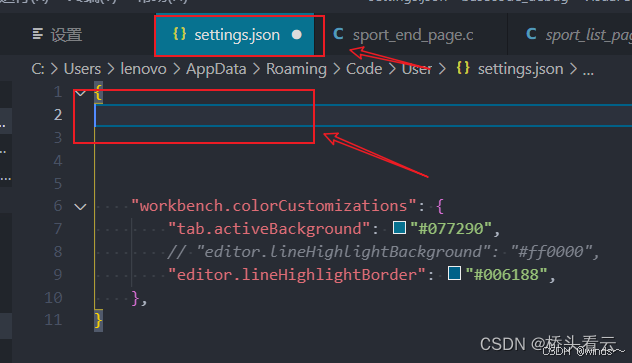Click the opening brace on line 1
The image size is (632, 363).
(x=98, y=92)
